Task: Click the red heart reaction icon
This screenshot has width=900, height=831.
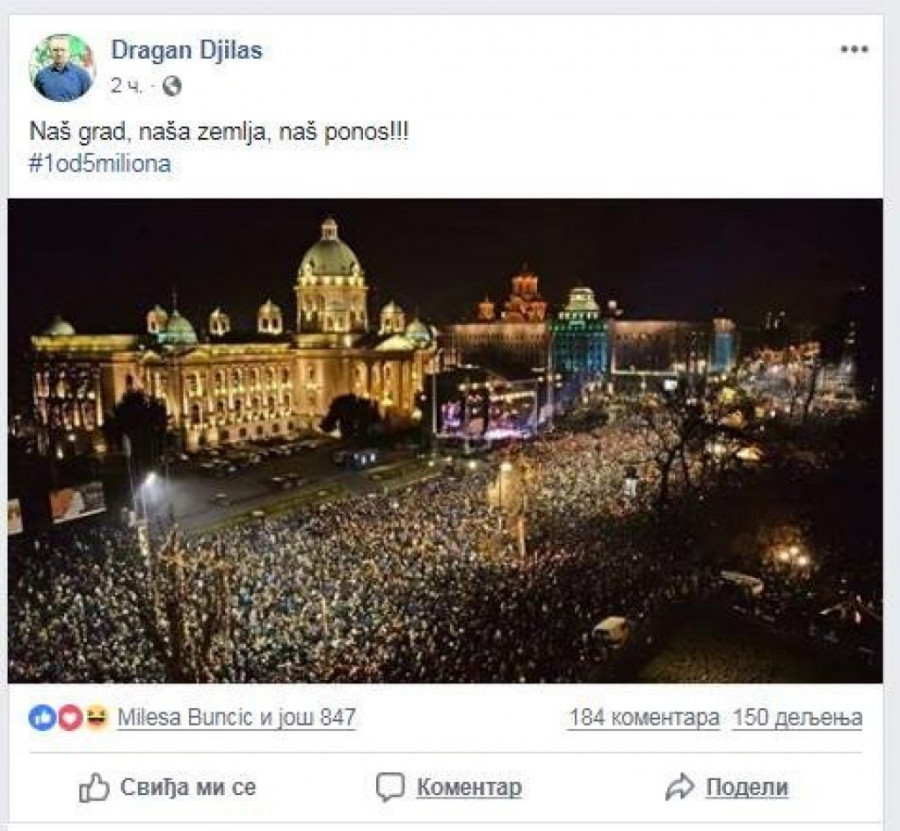Action: click(69, 717)
